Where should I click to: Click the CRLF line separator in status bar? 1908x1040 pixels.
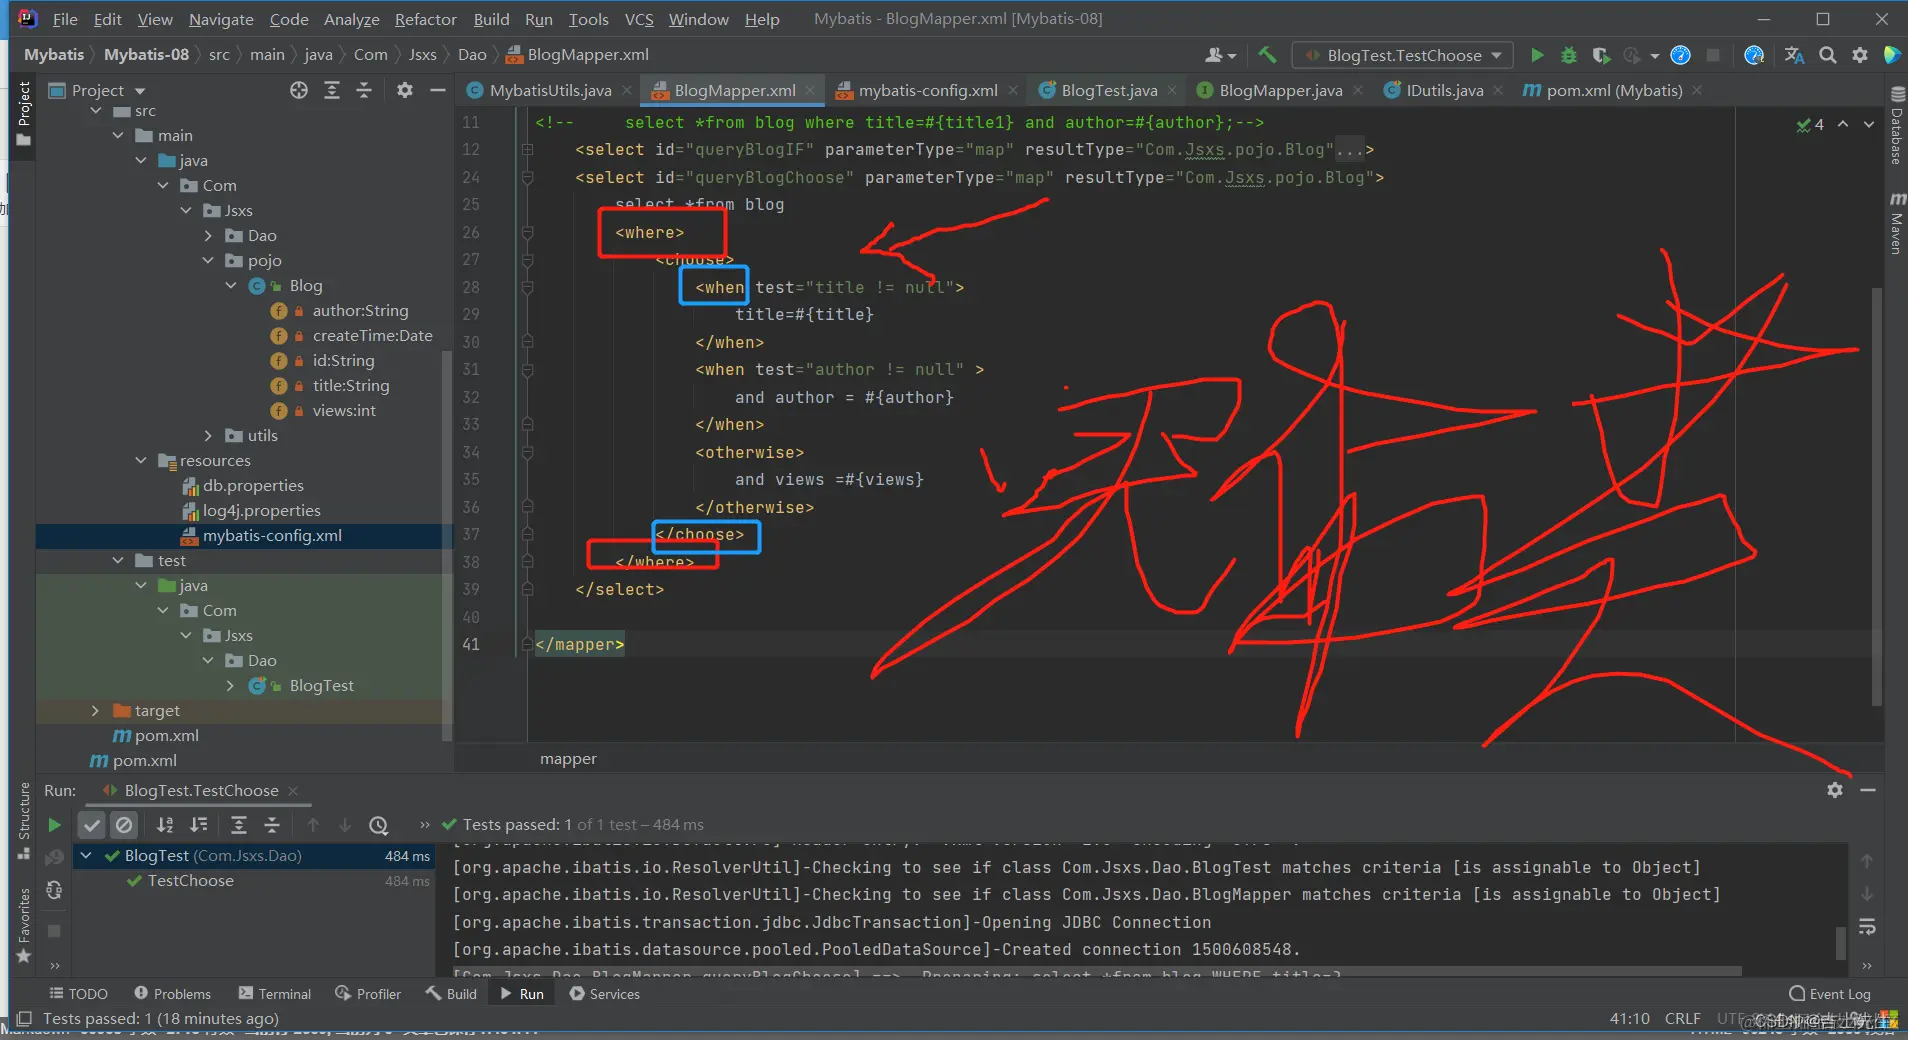click(1682, 1019)
